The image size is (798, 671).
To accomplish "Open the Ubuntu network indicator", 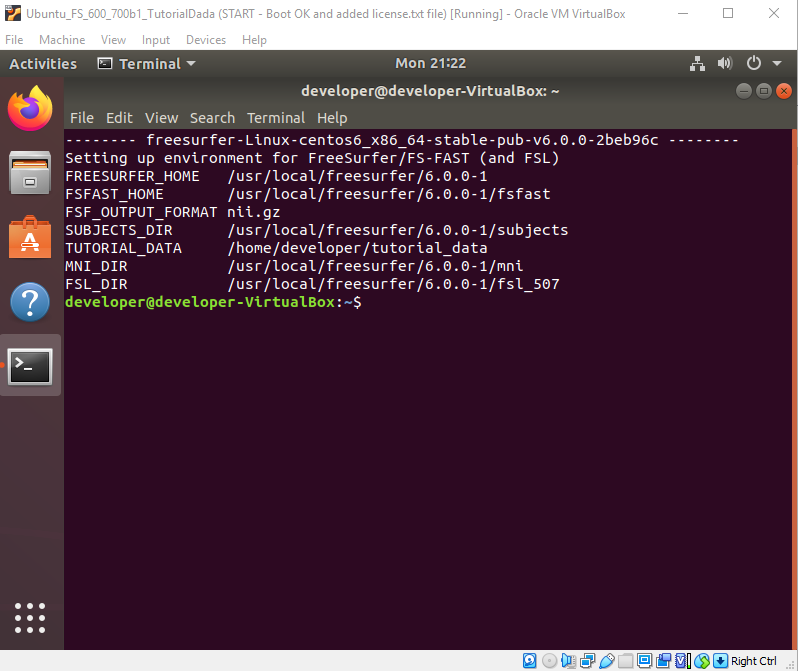I will 698,64.
